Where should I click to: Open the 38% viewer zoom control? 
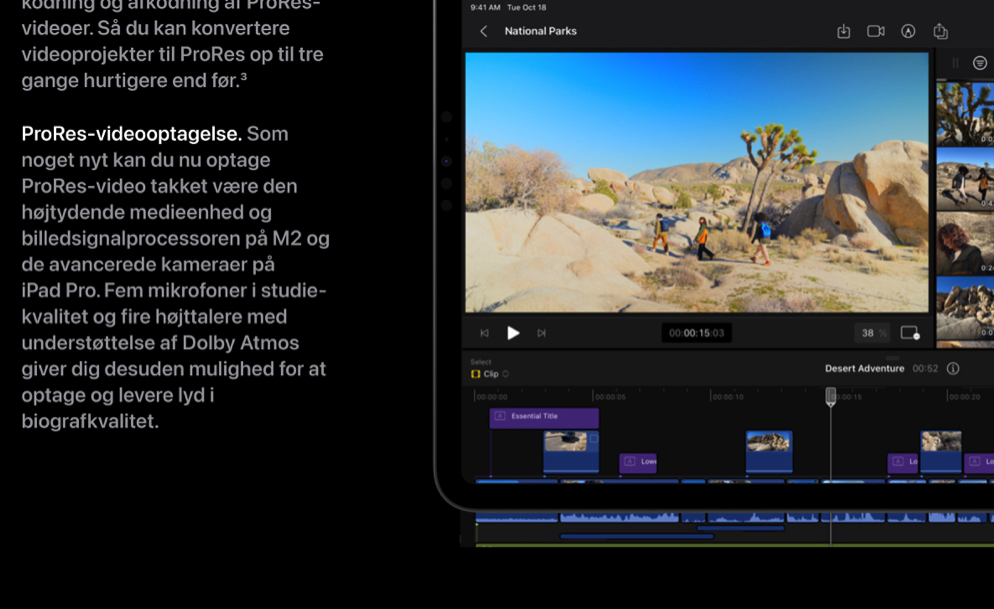coord(871,333)
